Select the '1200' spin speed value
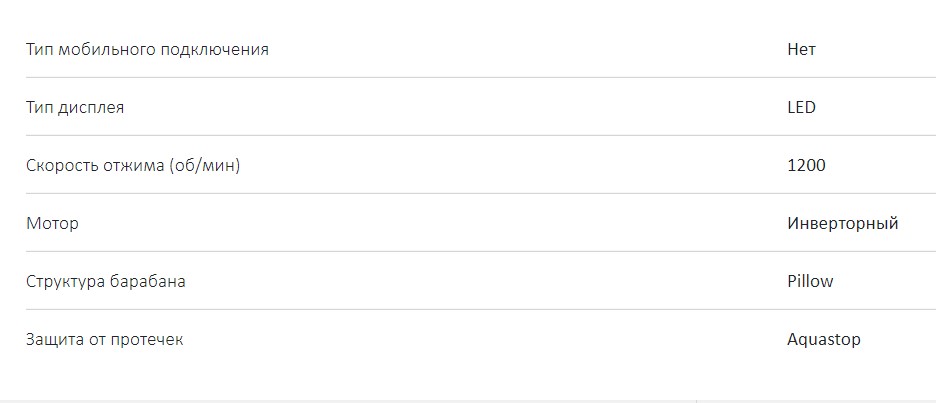The width and height of the screenshot is (936, 403). pos(806,165)
